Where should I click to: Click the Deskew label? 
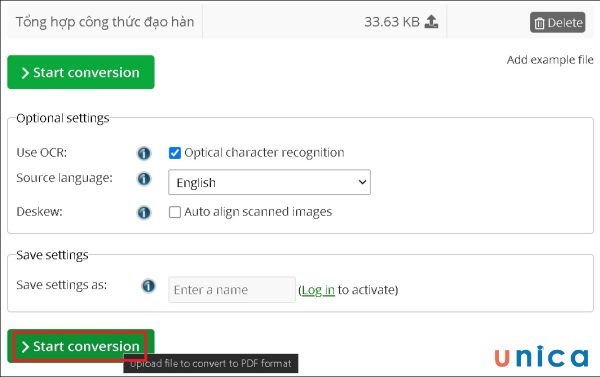click(x=39, y=212)
